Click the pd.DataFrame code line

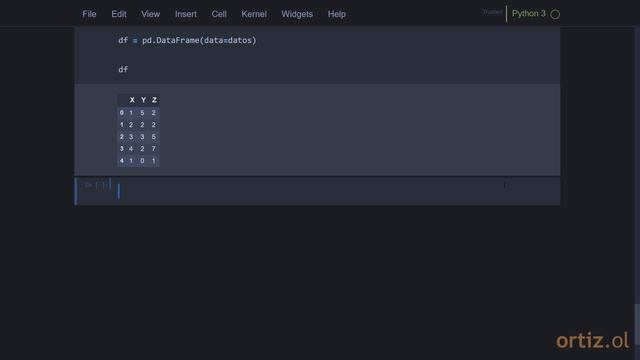(187, 40)
